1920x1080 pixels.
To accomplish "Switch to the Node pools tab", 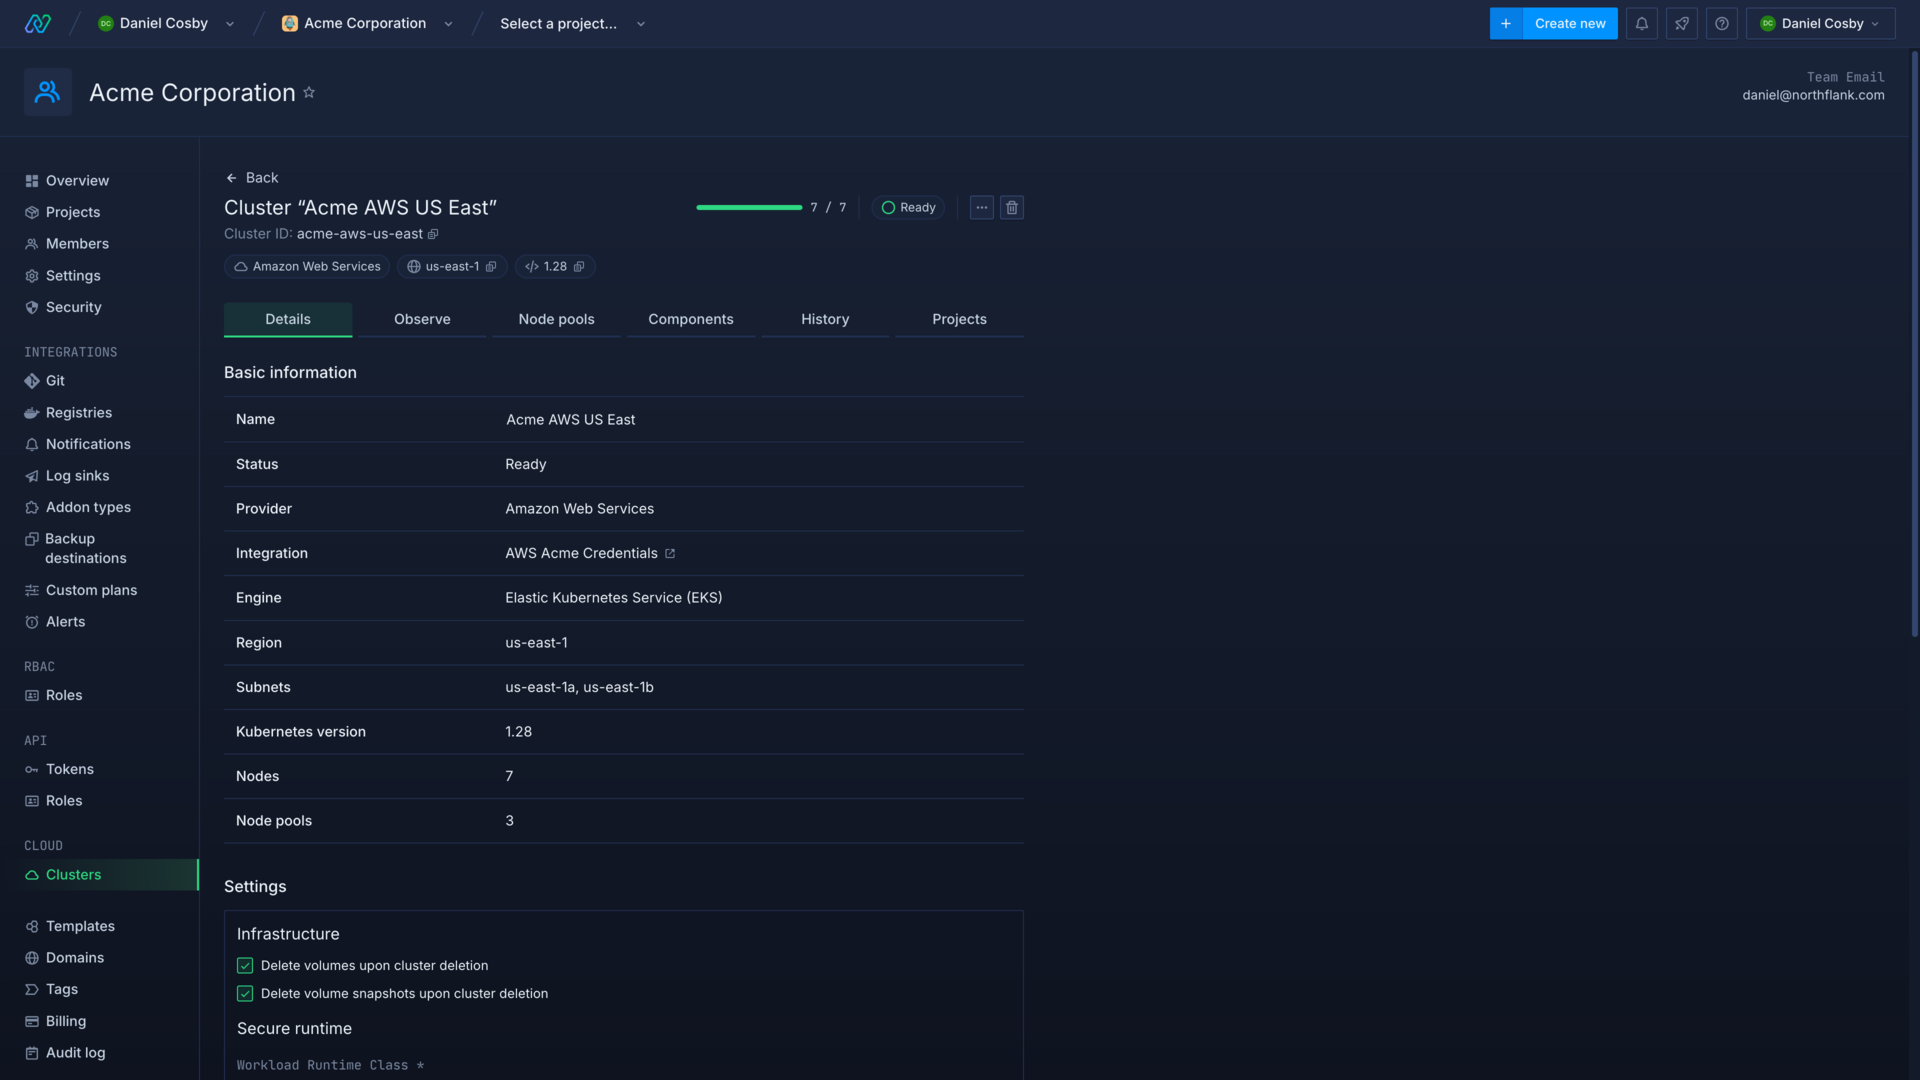I will coord(556,319).
